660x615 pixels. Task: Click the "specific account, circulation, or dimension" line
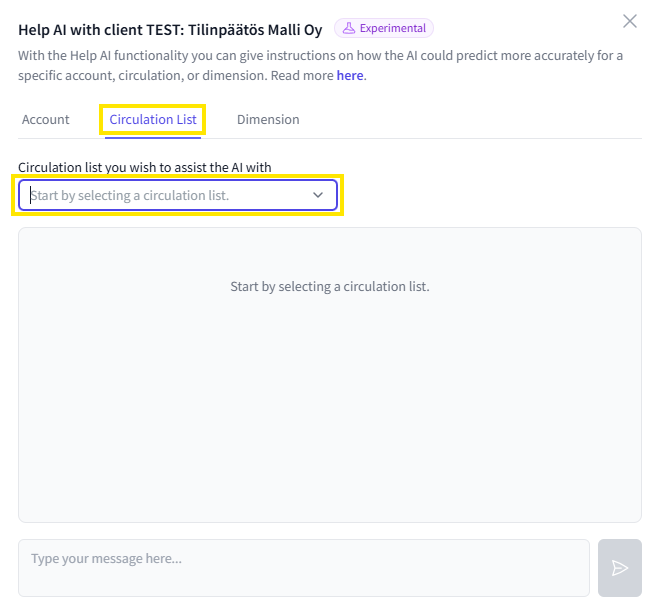(140, 75)
